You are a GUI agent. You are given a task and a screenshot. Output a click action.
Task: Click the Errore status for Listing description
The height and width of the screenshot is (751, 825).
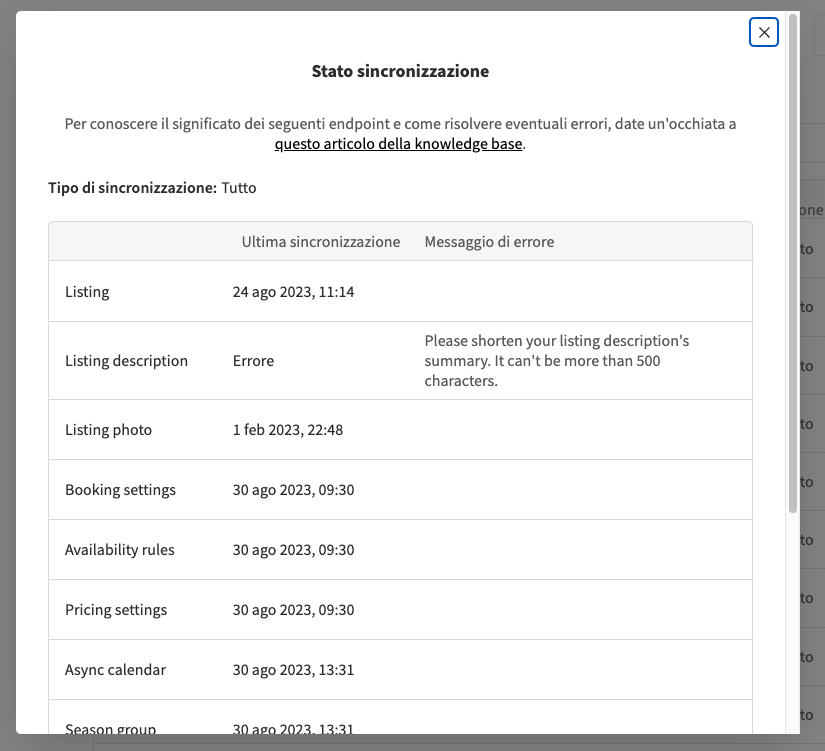[x=253, y=361]
